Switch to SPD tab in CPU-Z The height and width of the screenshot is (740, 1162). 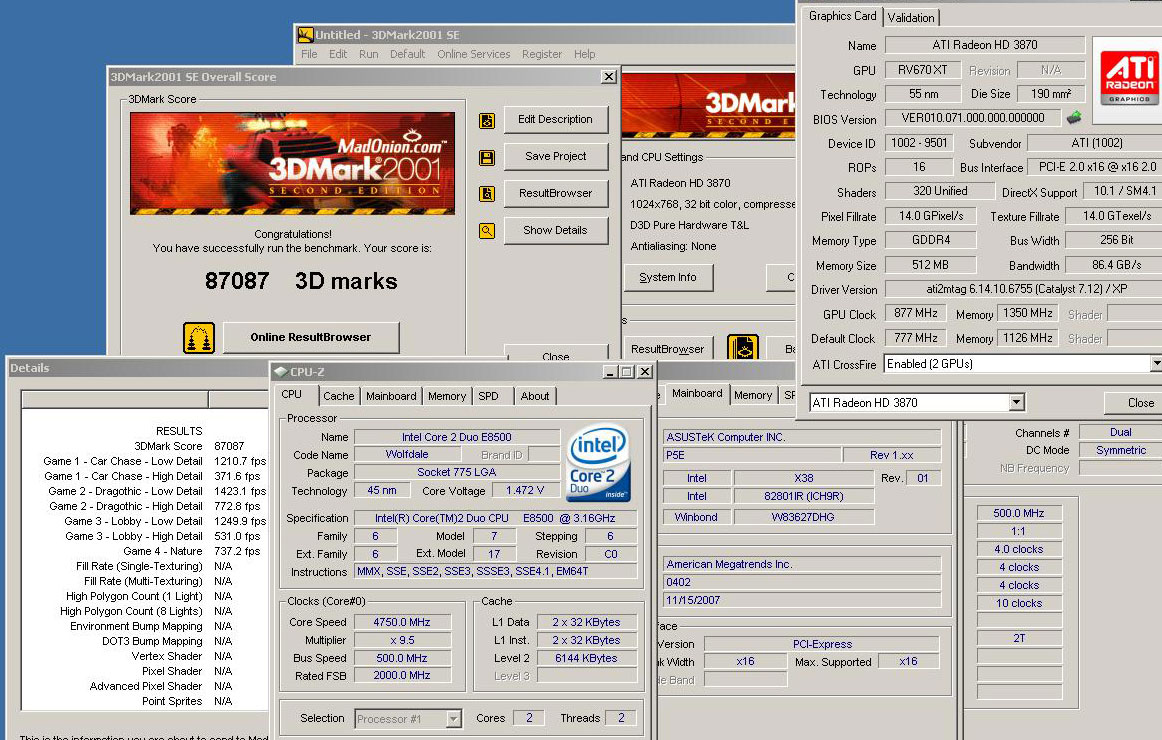coord(488,396)
